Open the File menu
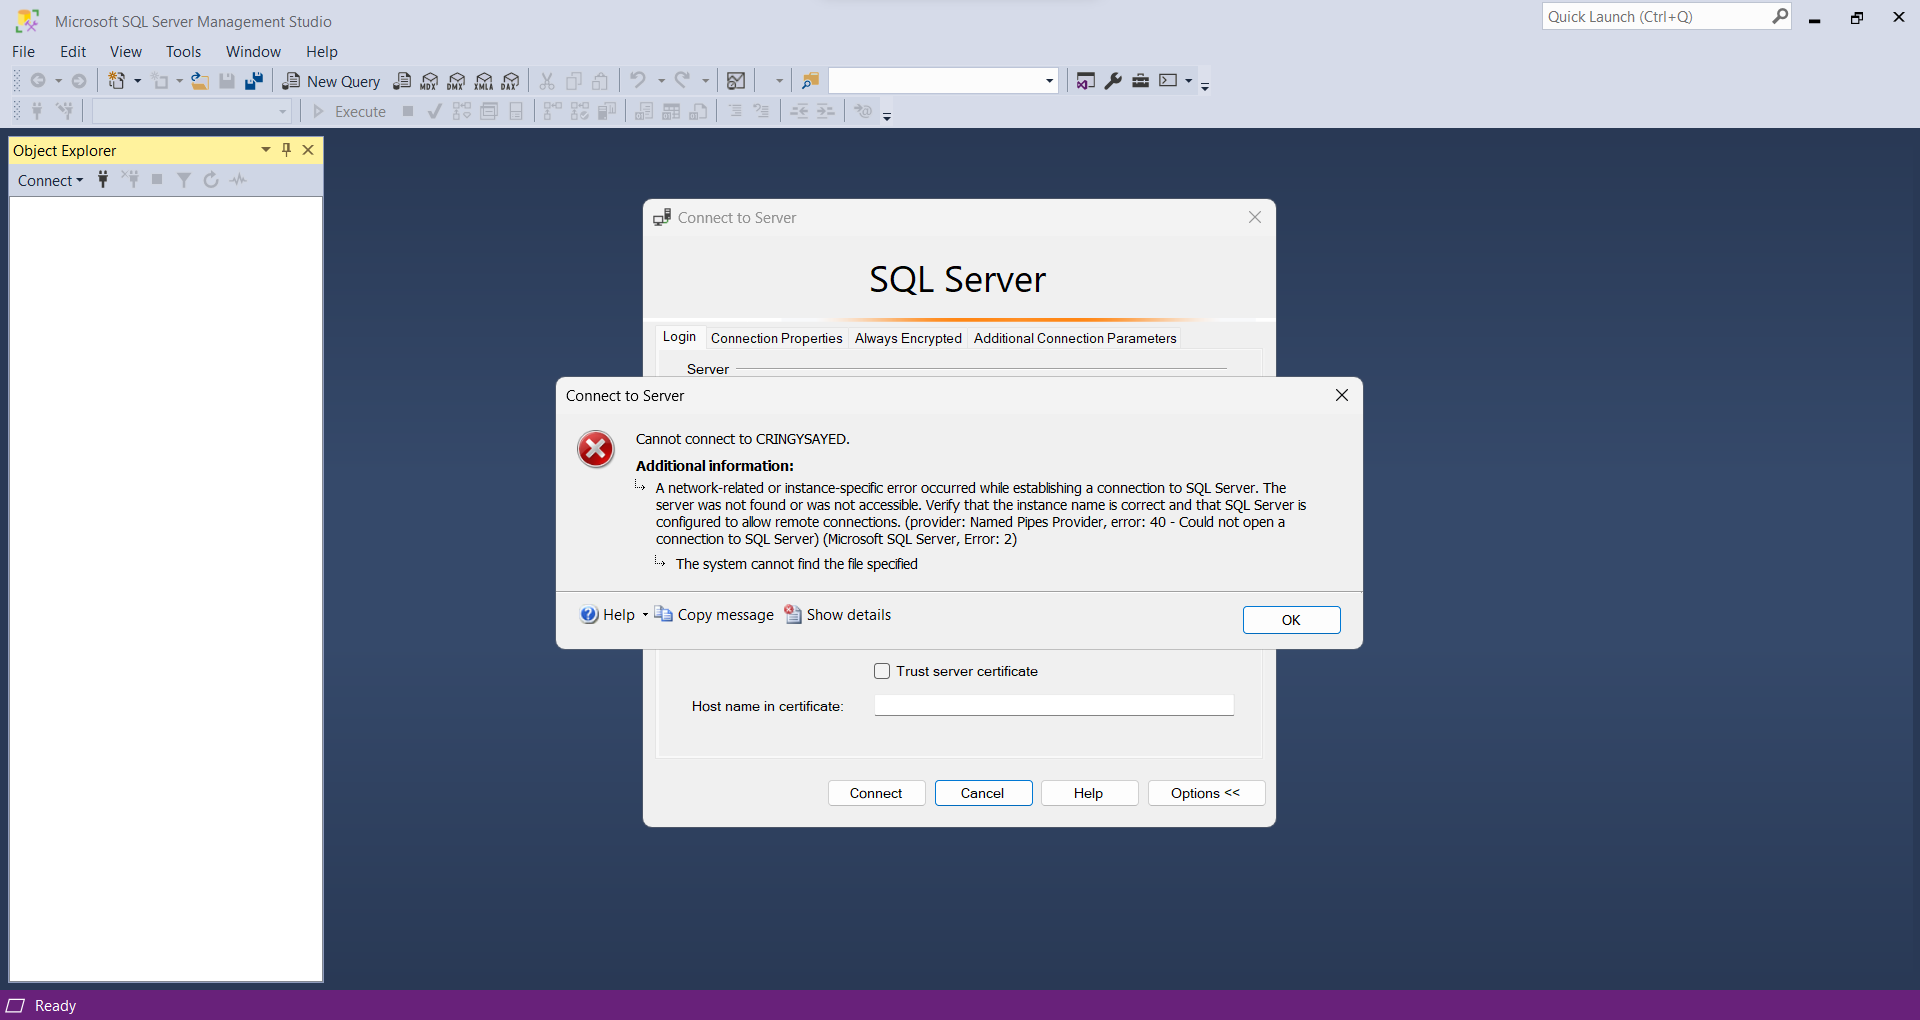Image resolution: width=1920 pixels, height=1020 pixels. click(x=23, y=51)
